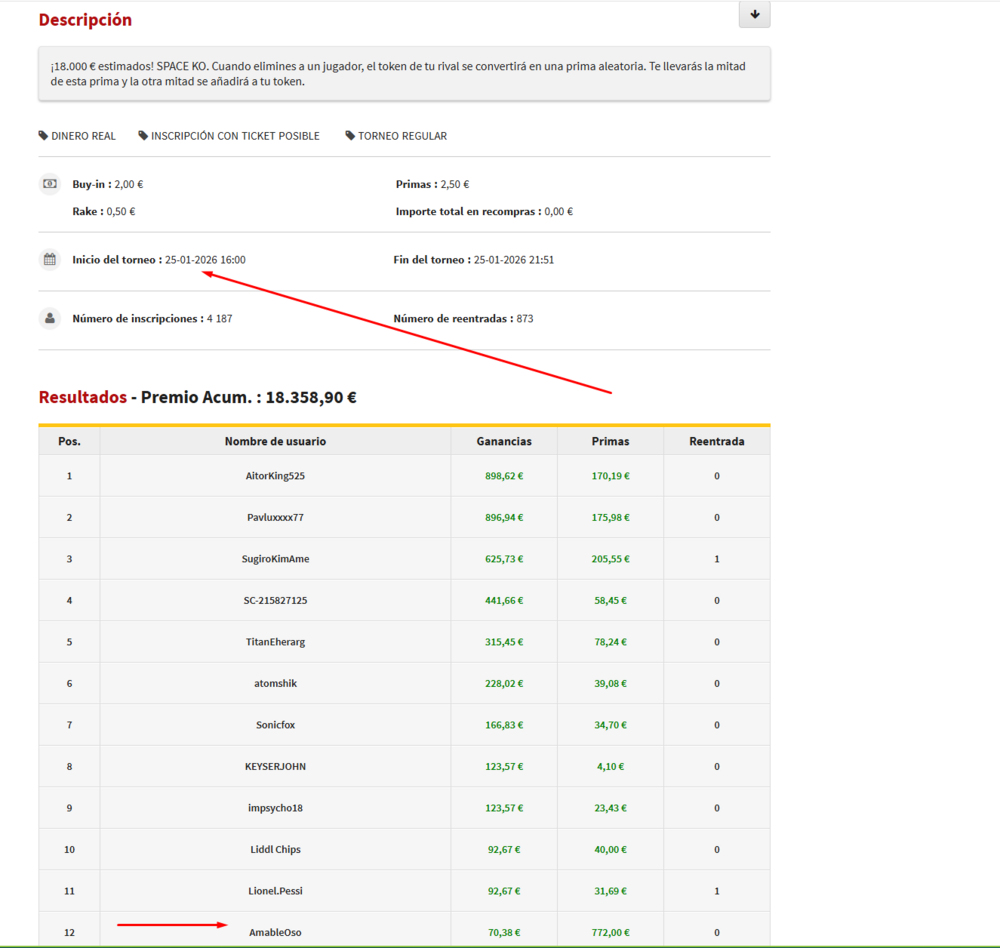Select the DINERO REAL tag label
Image resolution: width=1000 pixels, height=948 pixels.
coord(83,136)
